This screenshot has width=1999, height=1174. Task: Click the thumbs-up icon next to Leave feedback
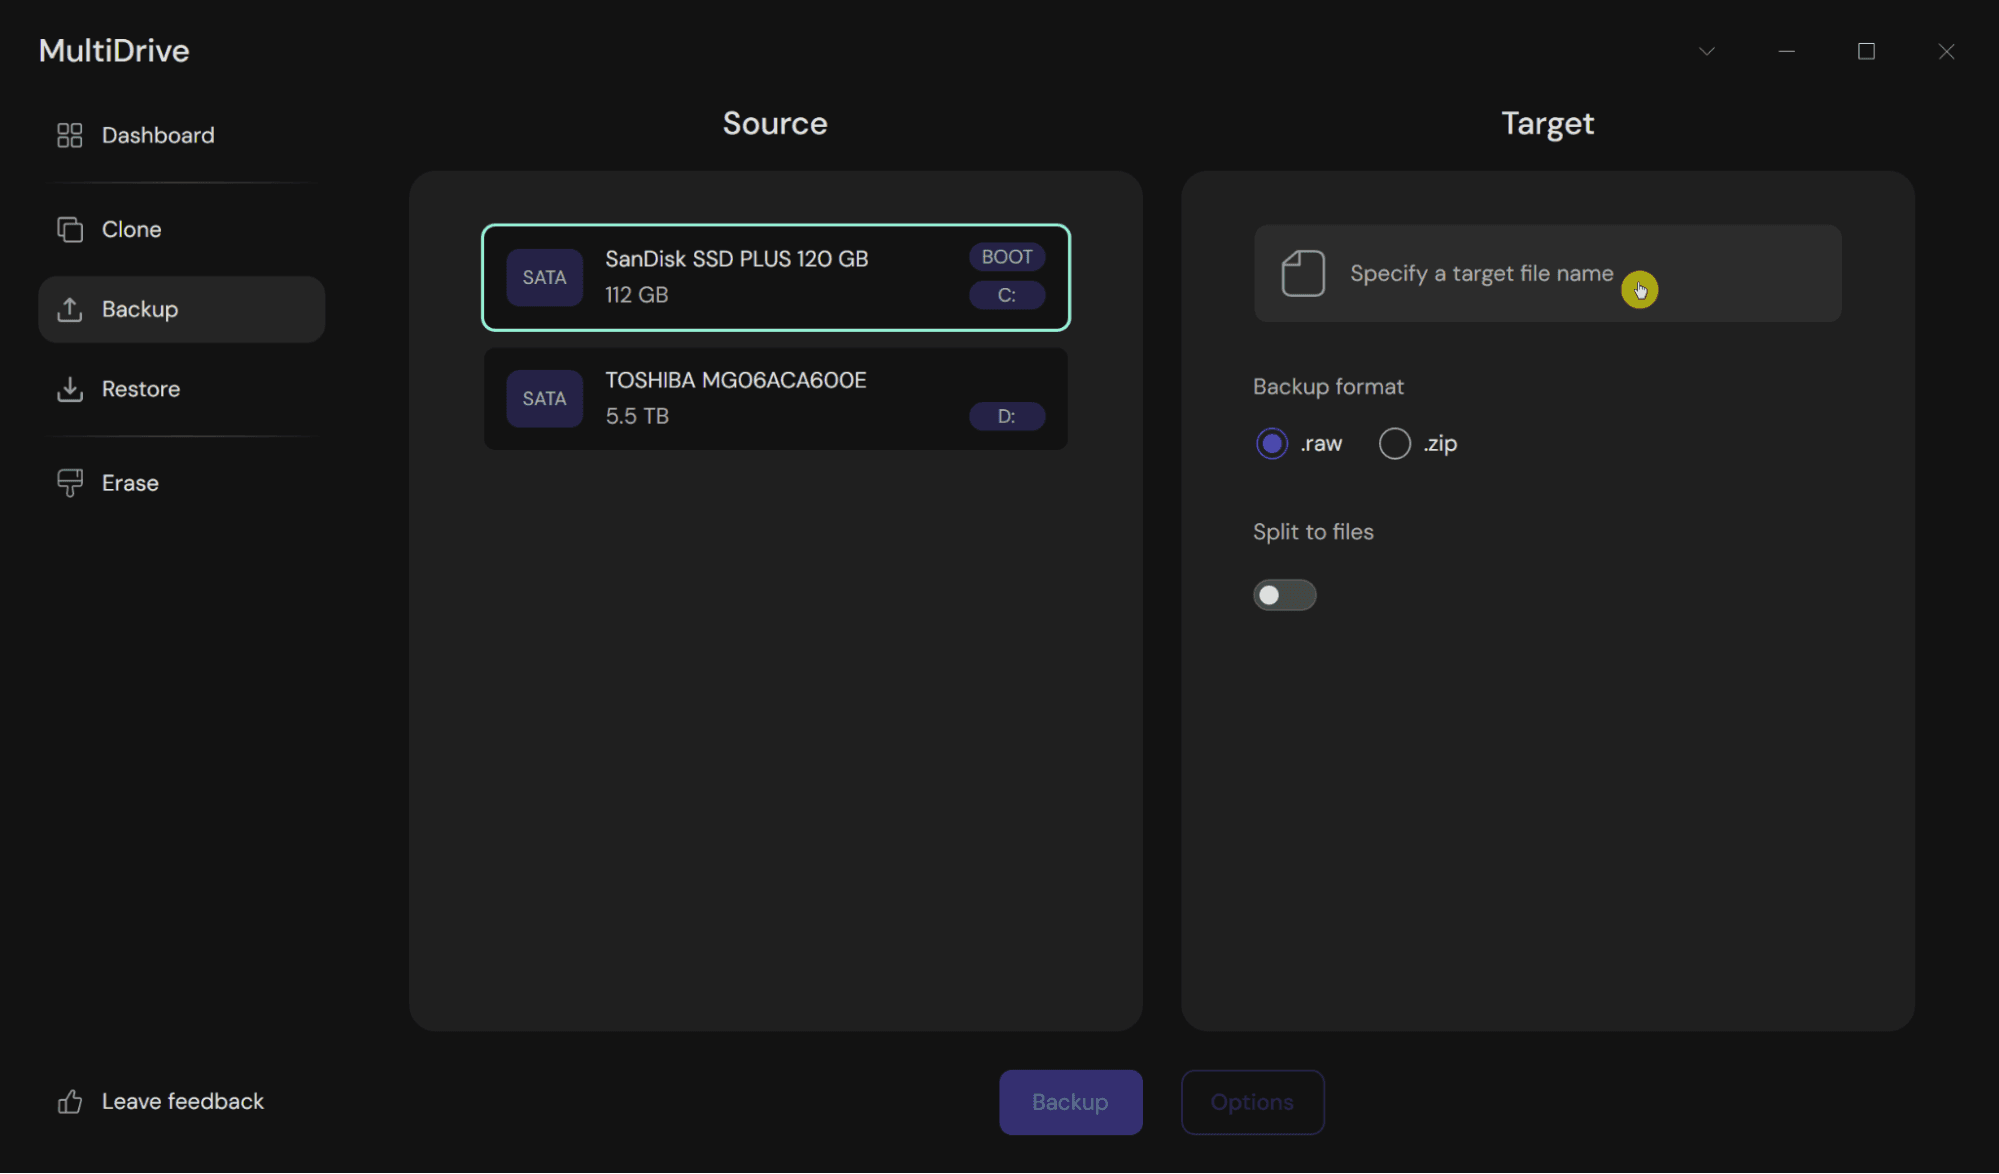68,1101
